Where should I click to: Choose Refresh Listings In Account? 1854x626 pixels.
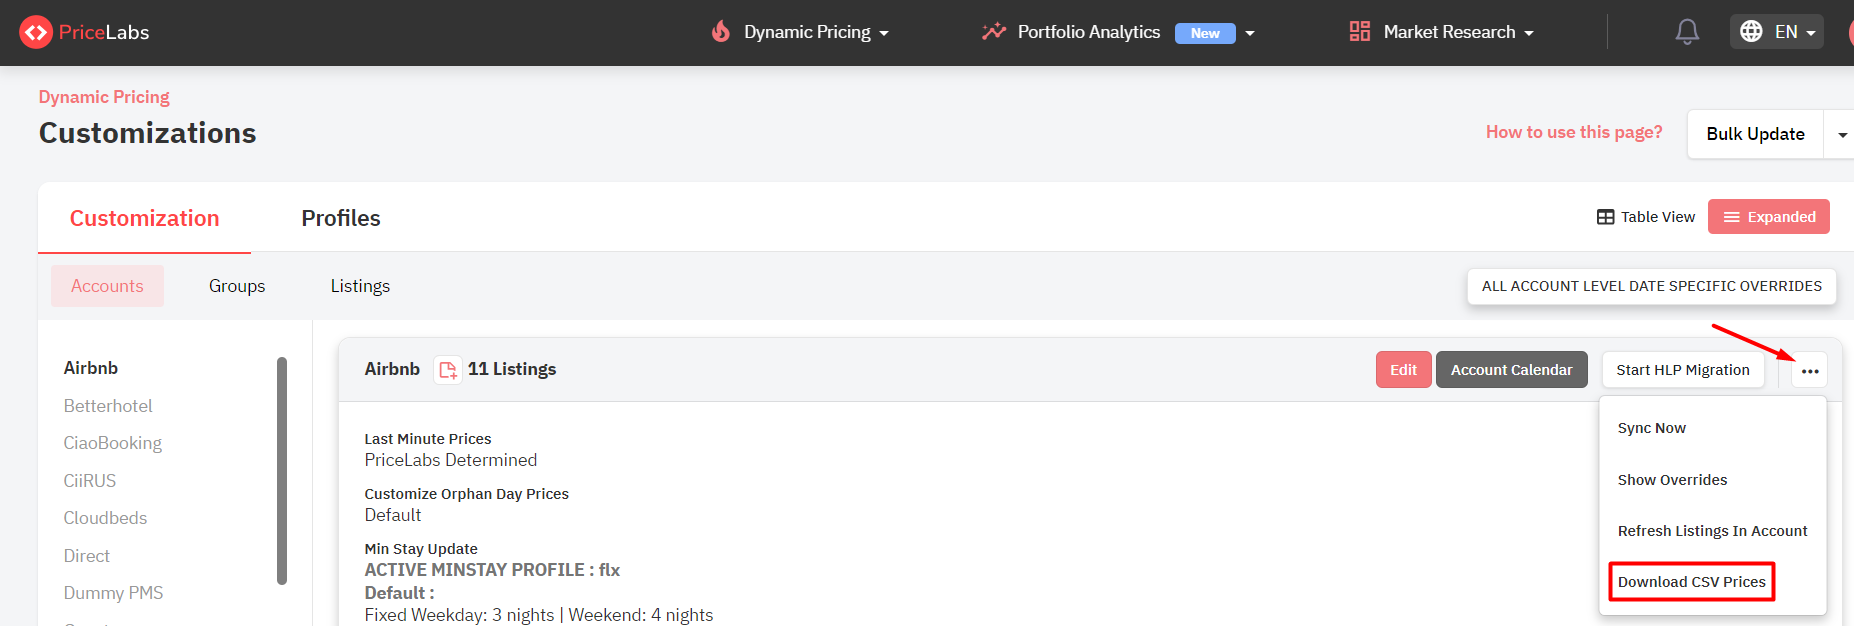tap(1712, 531)
